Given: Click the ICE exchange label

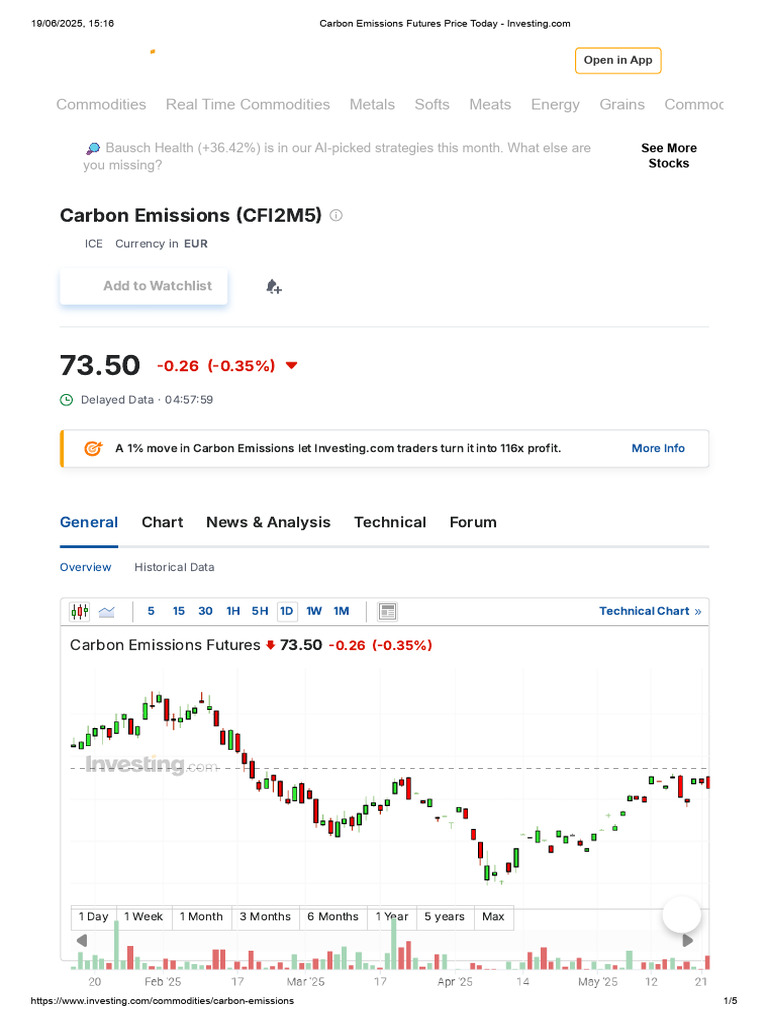Looking at the screenshot, I should (93, 244).
